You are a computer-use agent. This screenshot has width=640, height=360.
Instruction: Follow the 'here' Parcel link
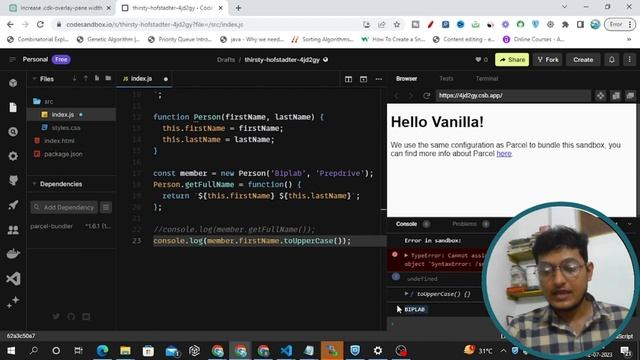click(504, 154)
